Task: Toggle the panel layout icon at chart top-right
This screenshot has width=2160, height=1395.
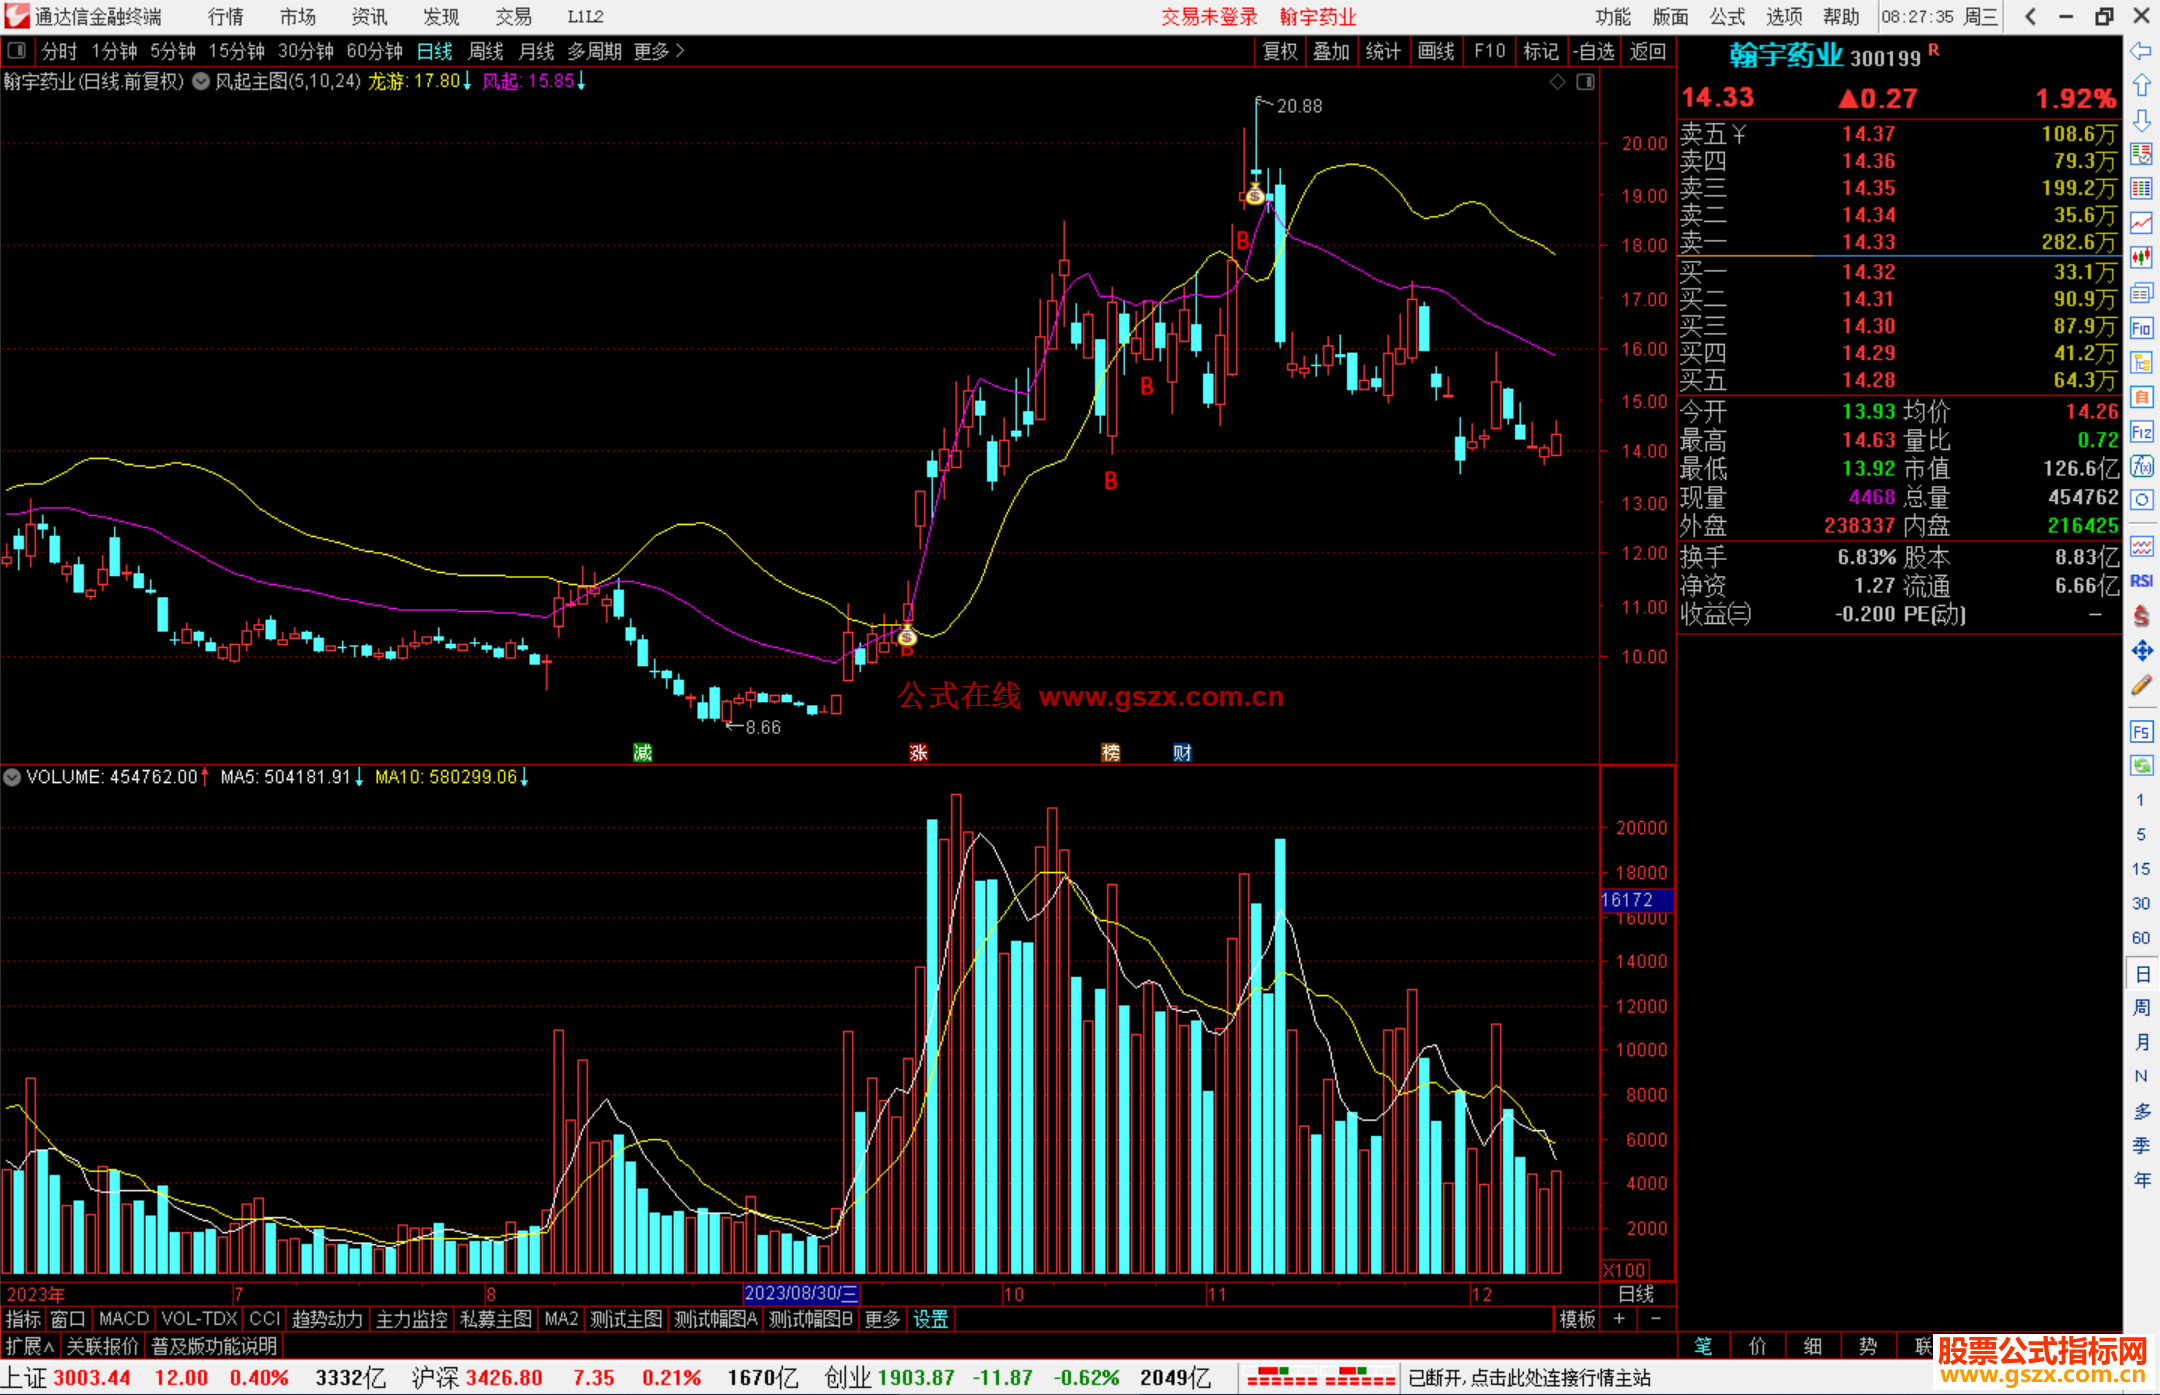Action: click(x=1585, y=82)
